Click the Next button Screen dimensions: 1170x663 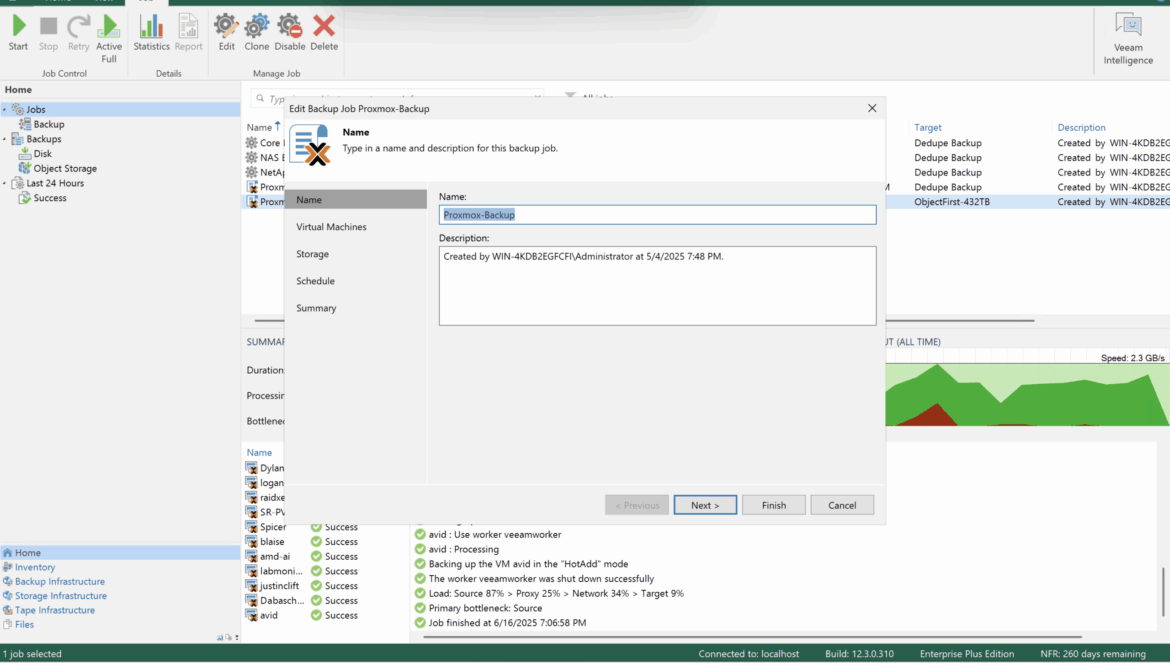coord(705,506)
